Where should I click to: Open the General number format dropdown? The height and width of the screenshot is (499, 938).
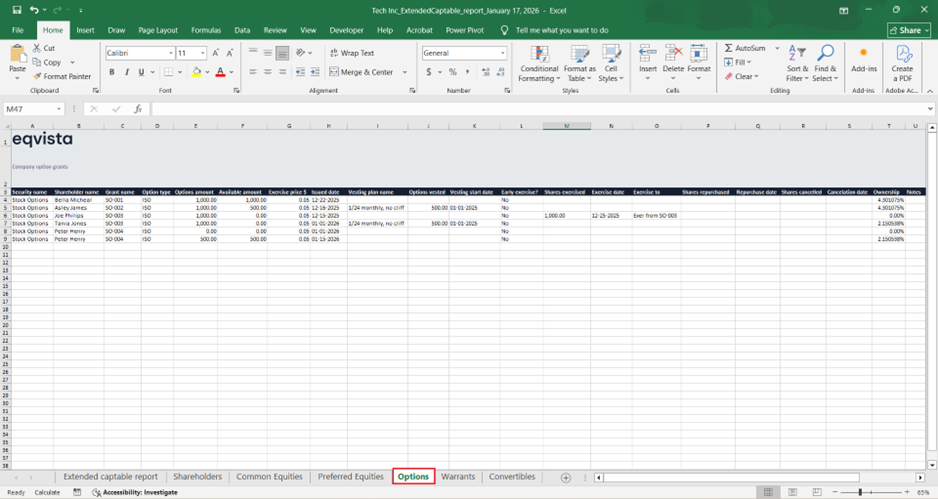coord(503,53)
